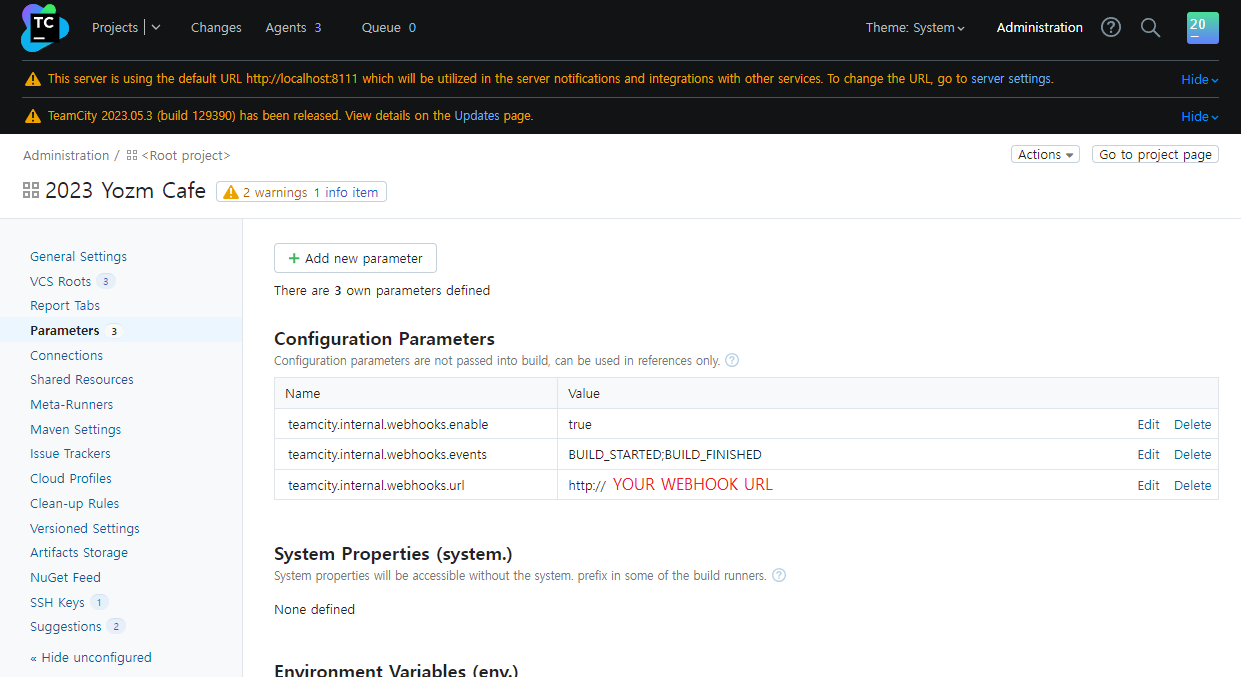Click the TeamCity logo icon

point(45,28)
